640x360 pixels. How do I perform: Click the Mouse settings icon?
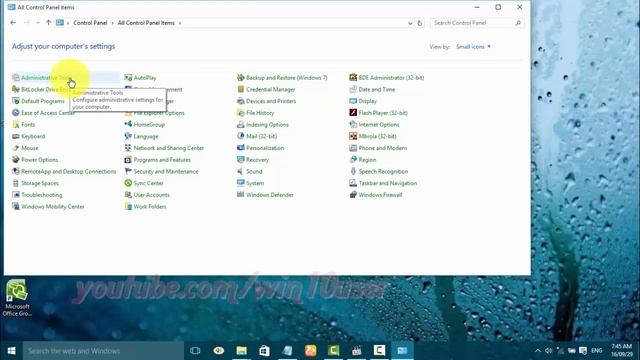16,148
